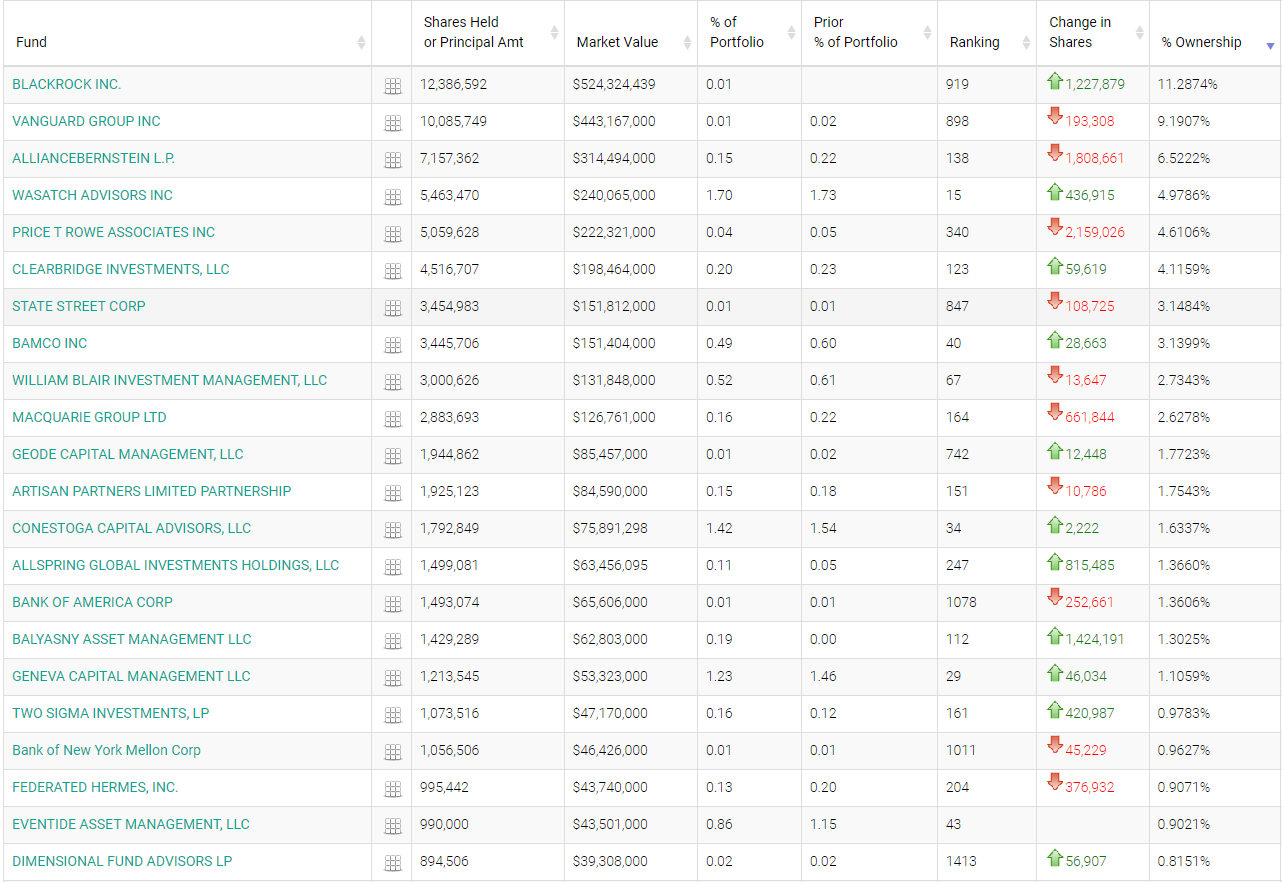Sort table by Ranking column
Screen dimensions: 1282x882
(987, 34)
